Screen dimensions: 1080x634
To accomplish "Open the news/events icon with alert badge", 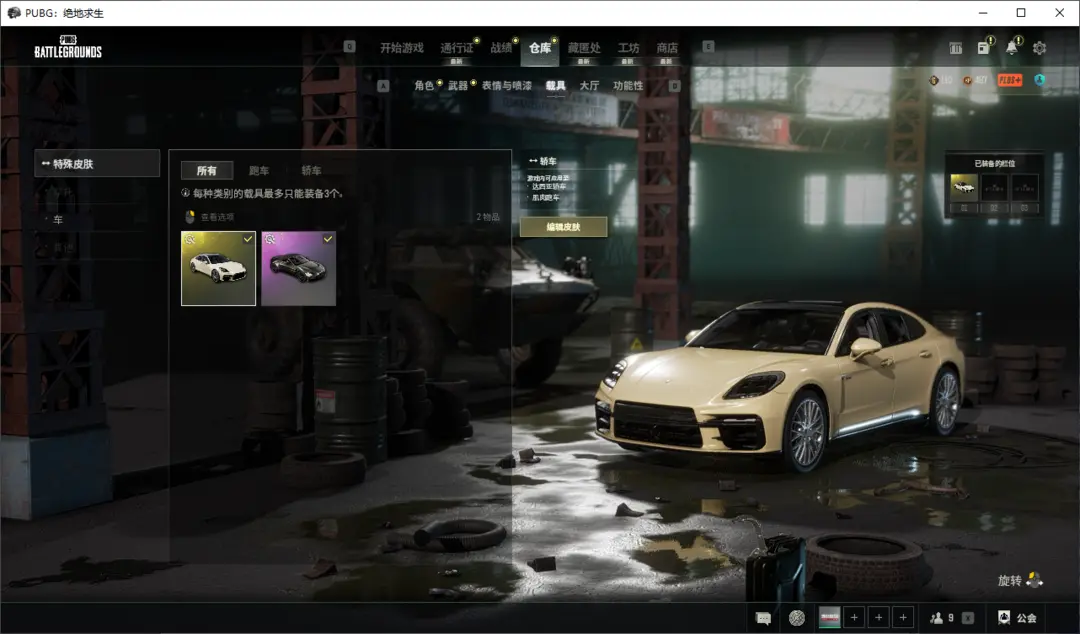I will click(x=984, y=48).
